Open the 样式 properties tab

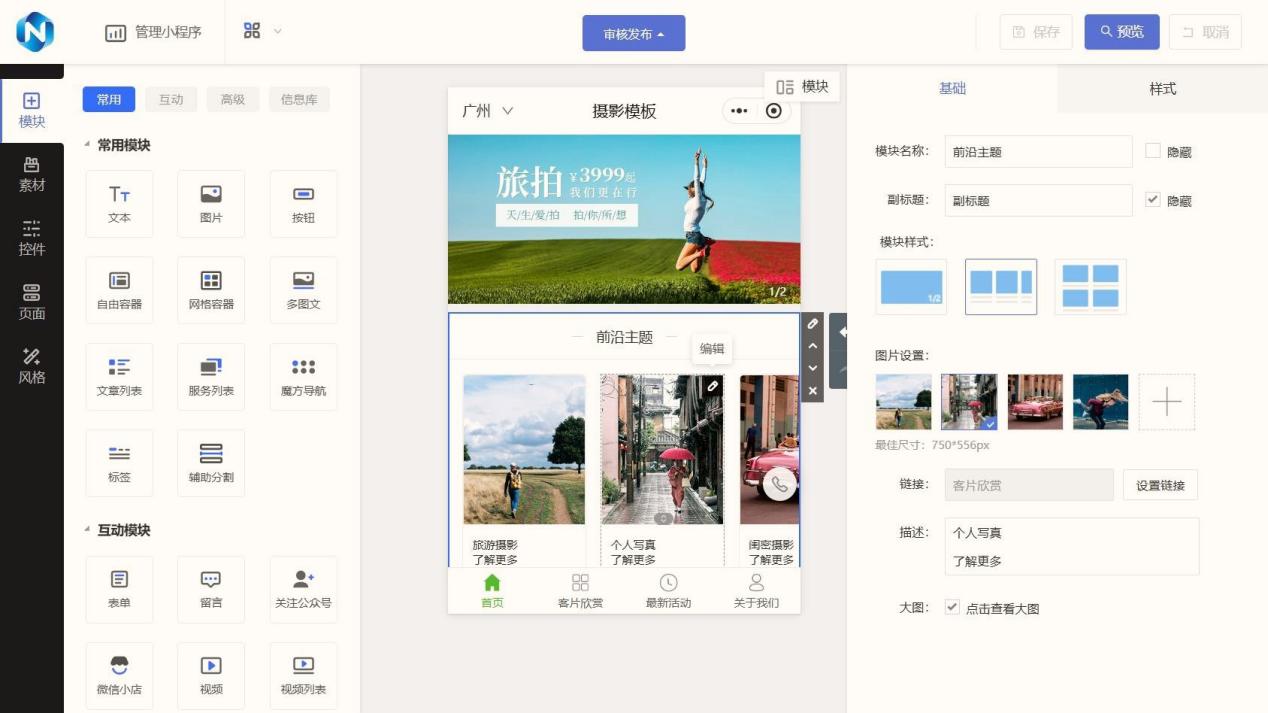pos(1162,89)
